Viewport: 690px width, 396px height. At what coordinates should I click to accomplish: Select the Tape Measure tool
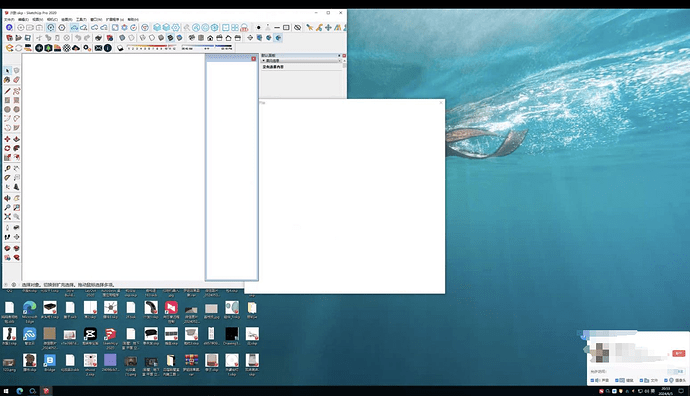point(7,169)
